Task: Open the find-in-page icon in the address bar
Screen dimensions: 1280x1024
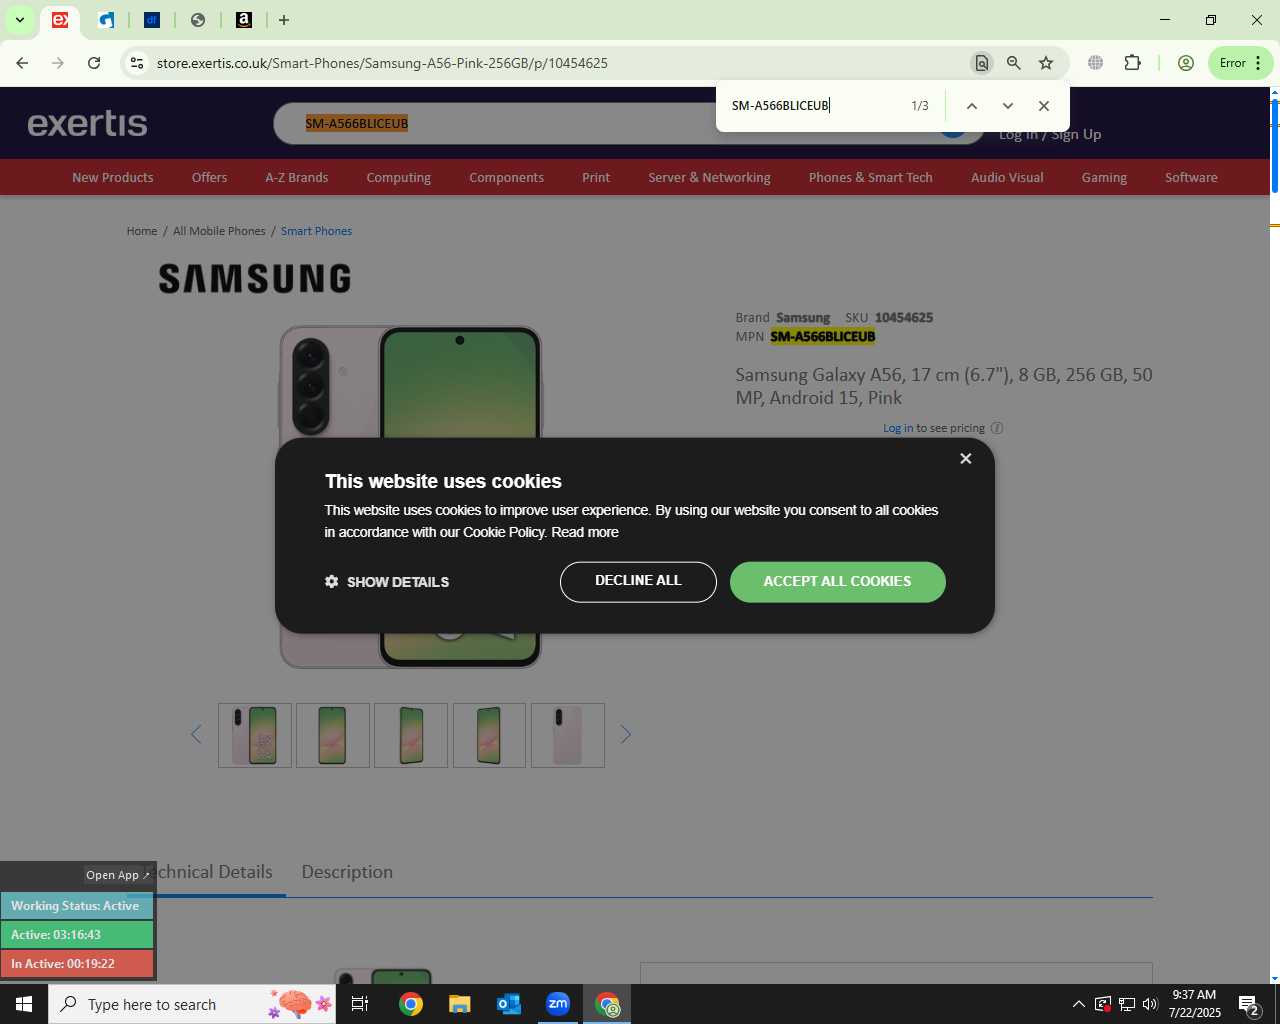Action: (982, 63)
